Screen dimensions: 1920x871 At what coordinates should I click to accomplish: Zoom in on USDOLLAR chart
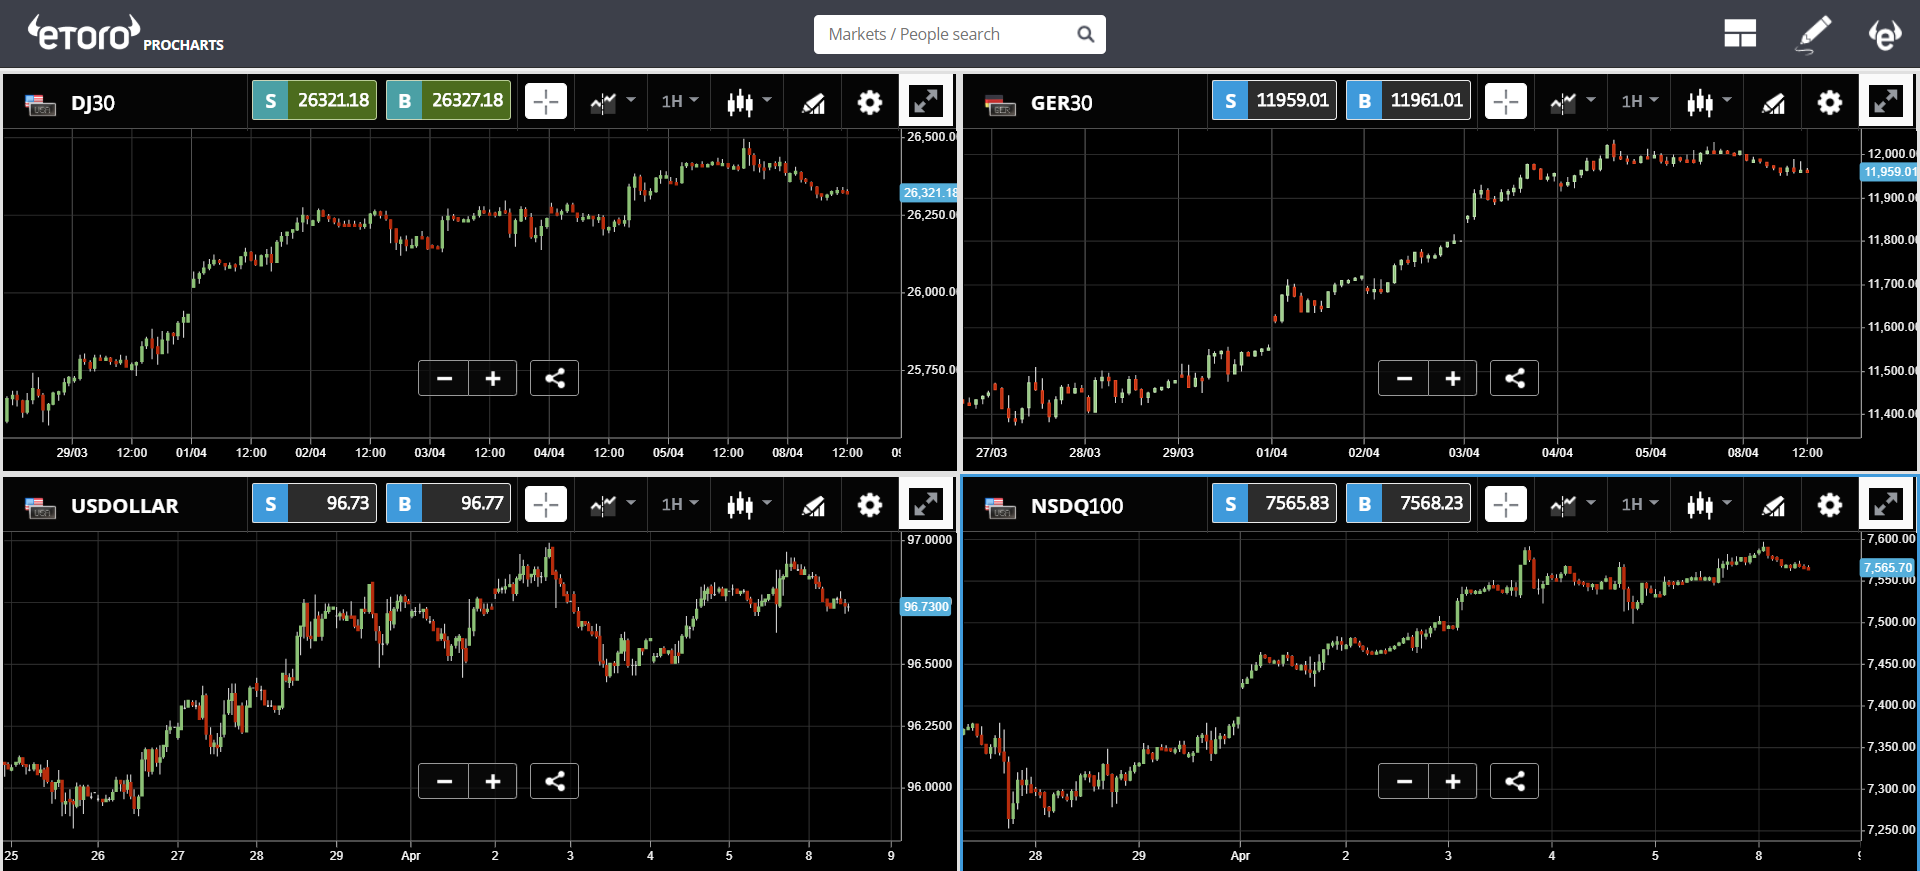[x=493, y=781]
